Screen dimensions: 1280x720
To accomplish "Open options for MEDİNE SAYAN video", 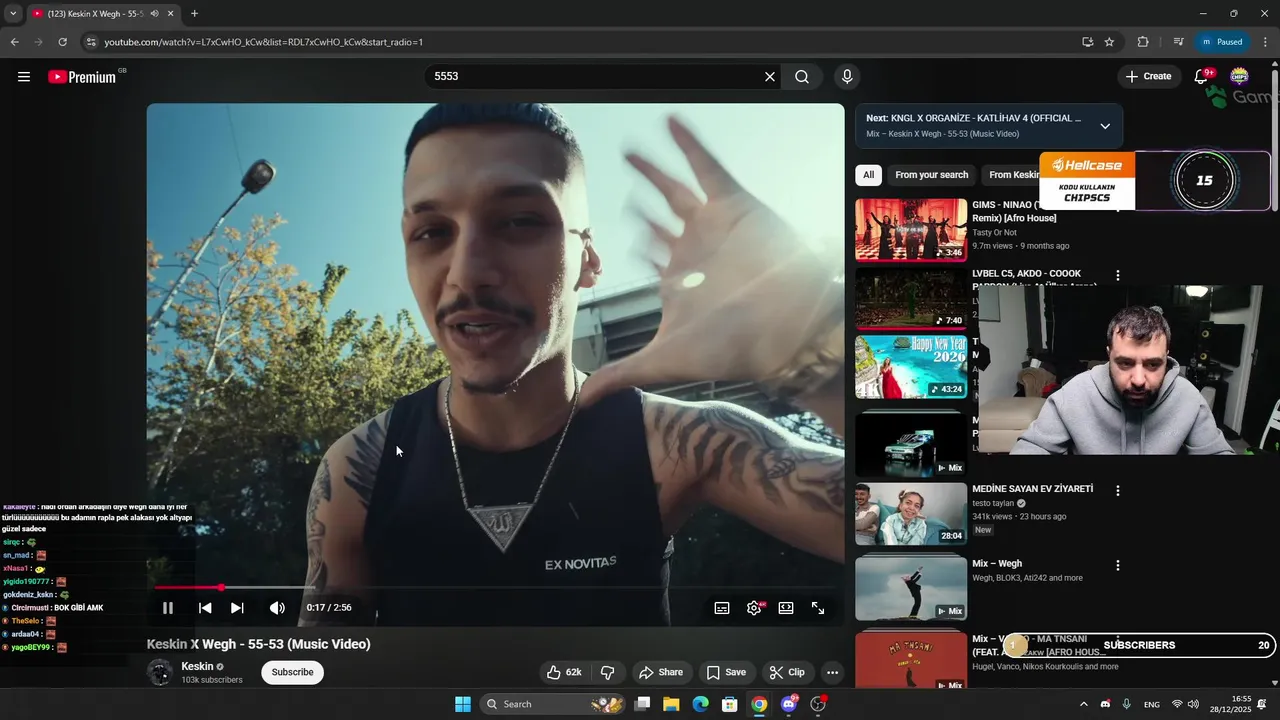I will click(x=1118, y=491).
